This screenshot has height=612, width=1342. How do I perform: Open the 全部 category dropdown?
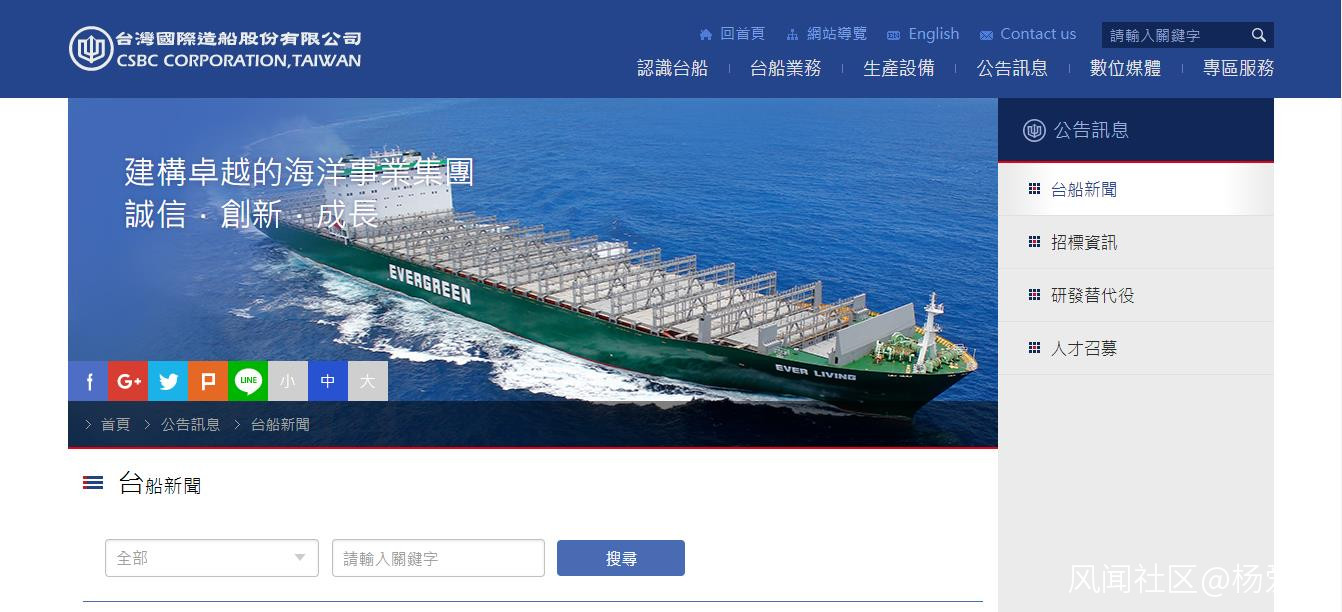pyautogui.click(x=212, y=558)
